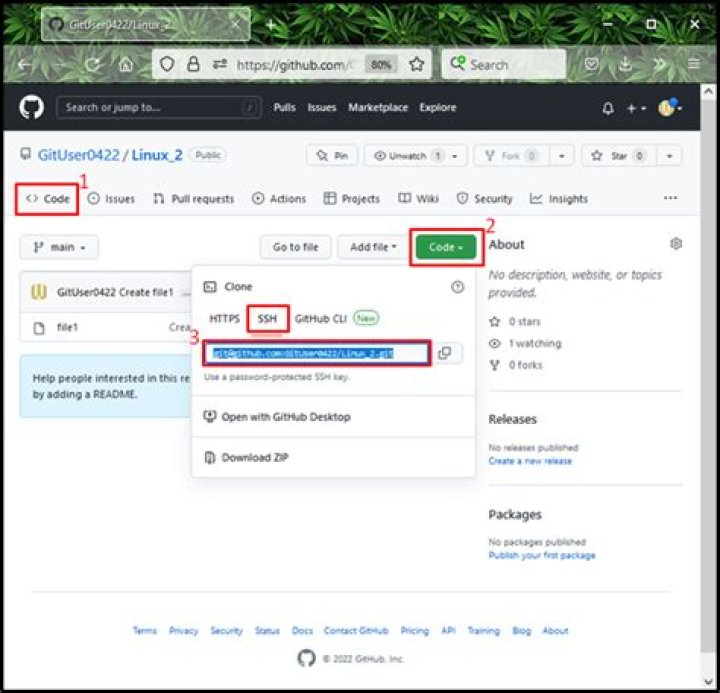The width and height of the screenshot is (720, 693).
Task: Click the clone help question icon
Action: tap(457, 287)
